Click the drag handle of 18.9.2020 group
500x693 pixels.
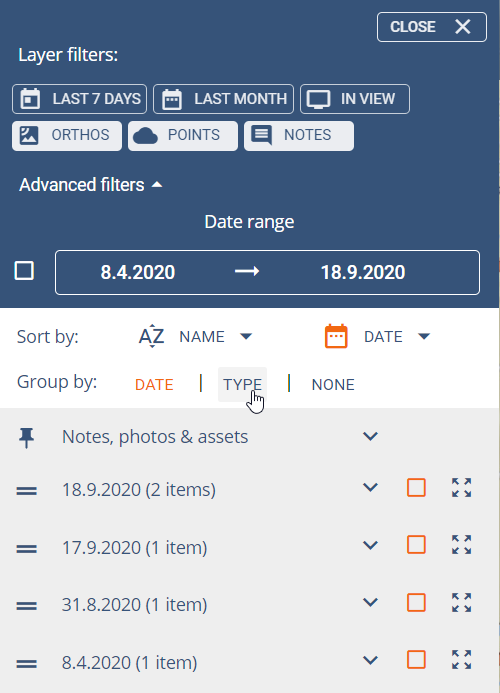click(27, 491)
